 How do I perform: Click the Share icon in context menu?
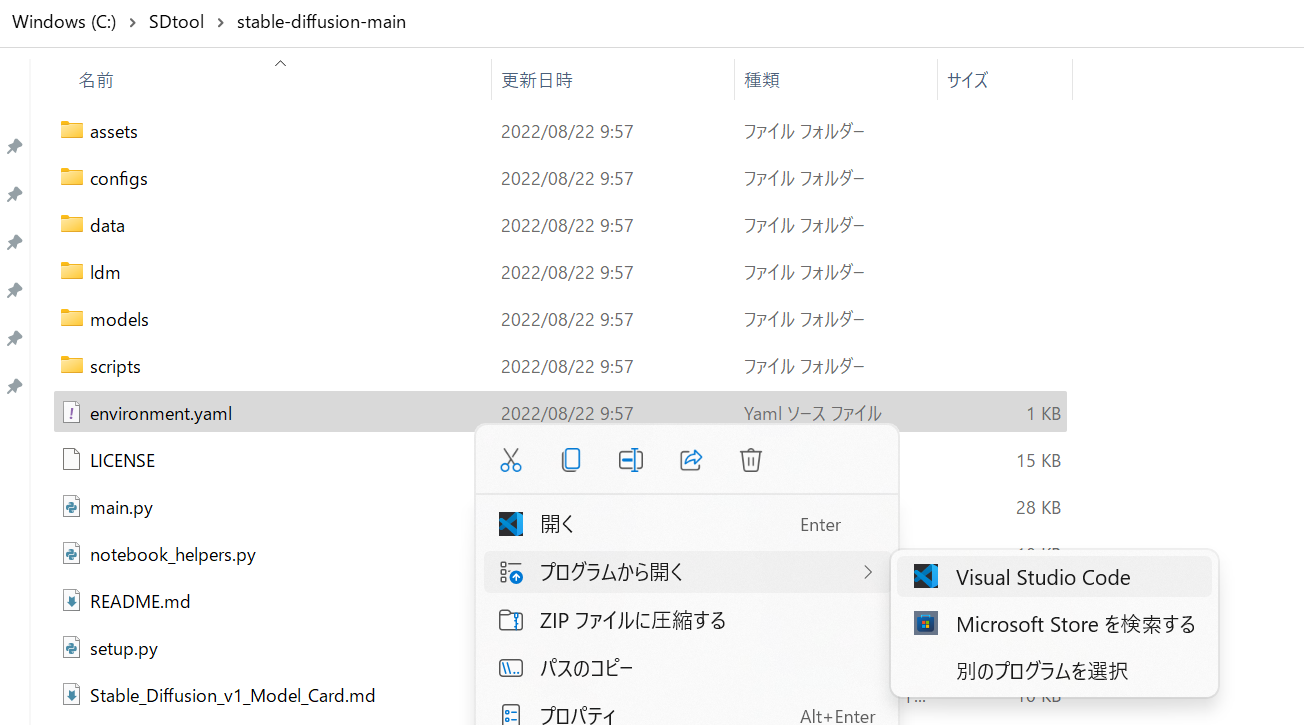click(x=691, y=460)
